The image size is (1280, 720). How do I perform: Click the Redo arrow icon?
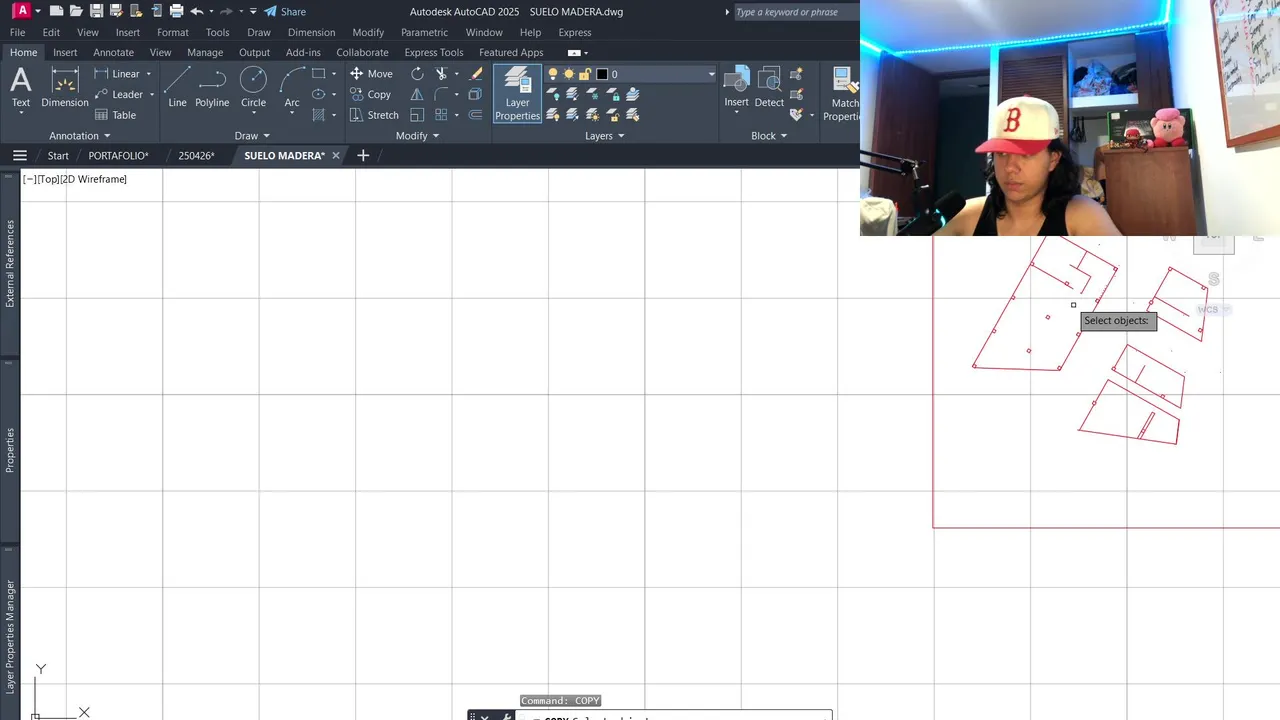[x=226, y=11]
